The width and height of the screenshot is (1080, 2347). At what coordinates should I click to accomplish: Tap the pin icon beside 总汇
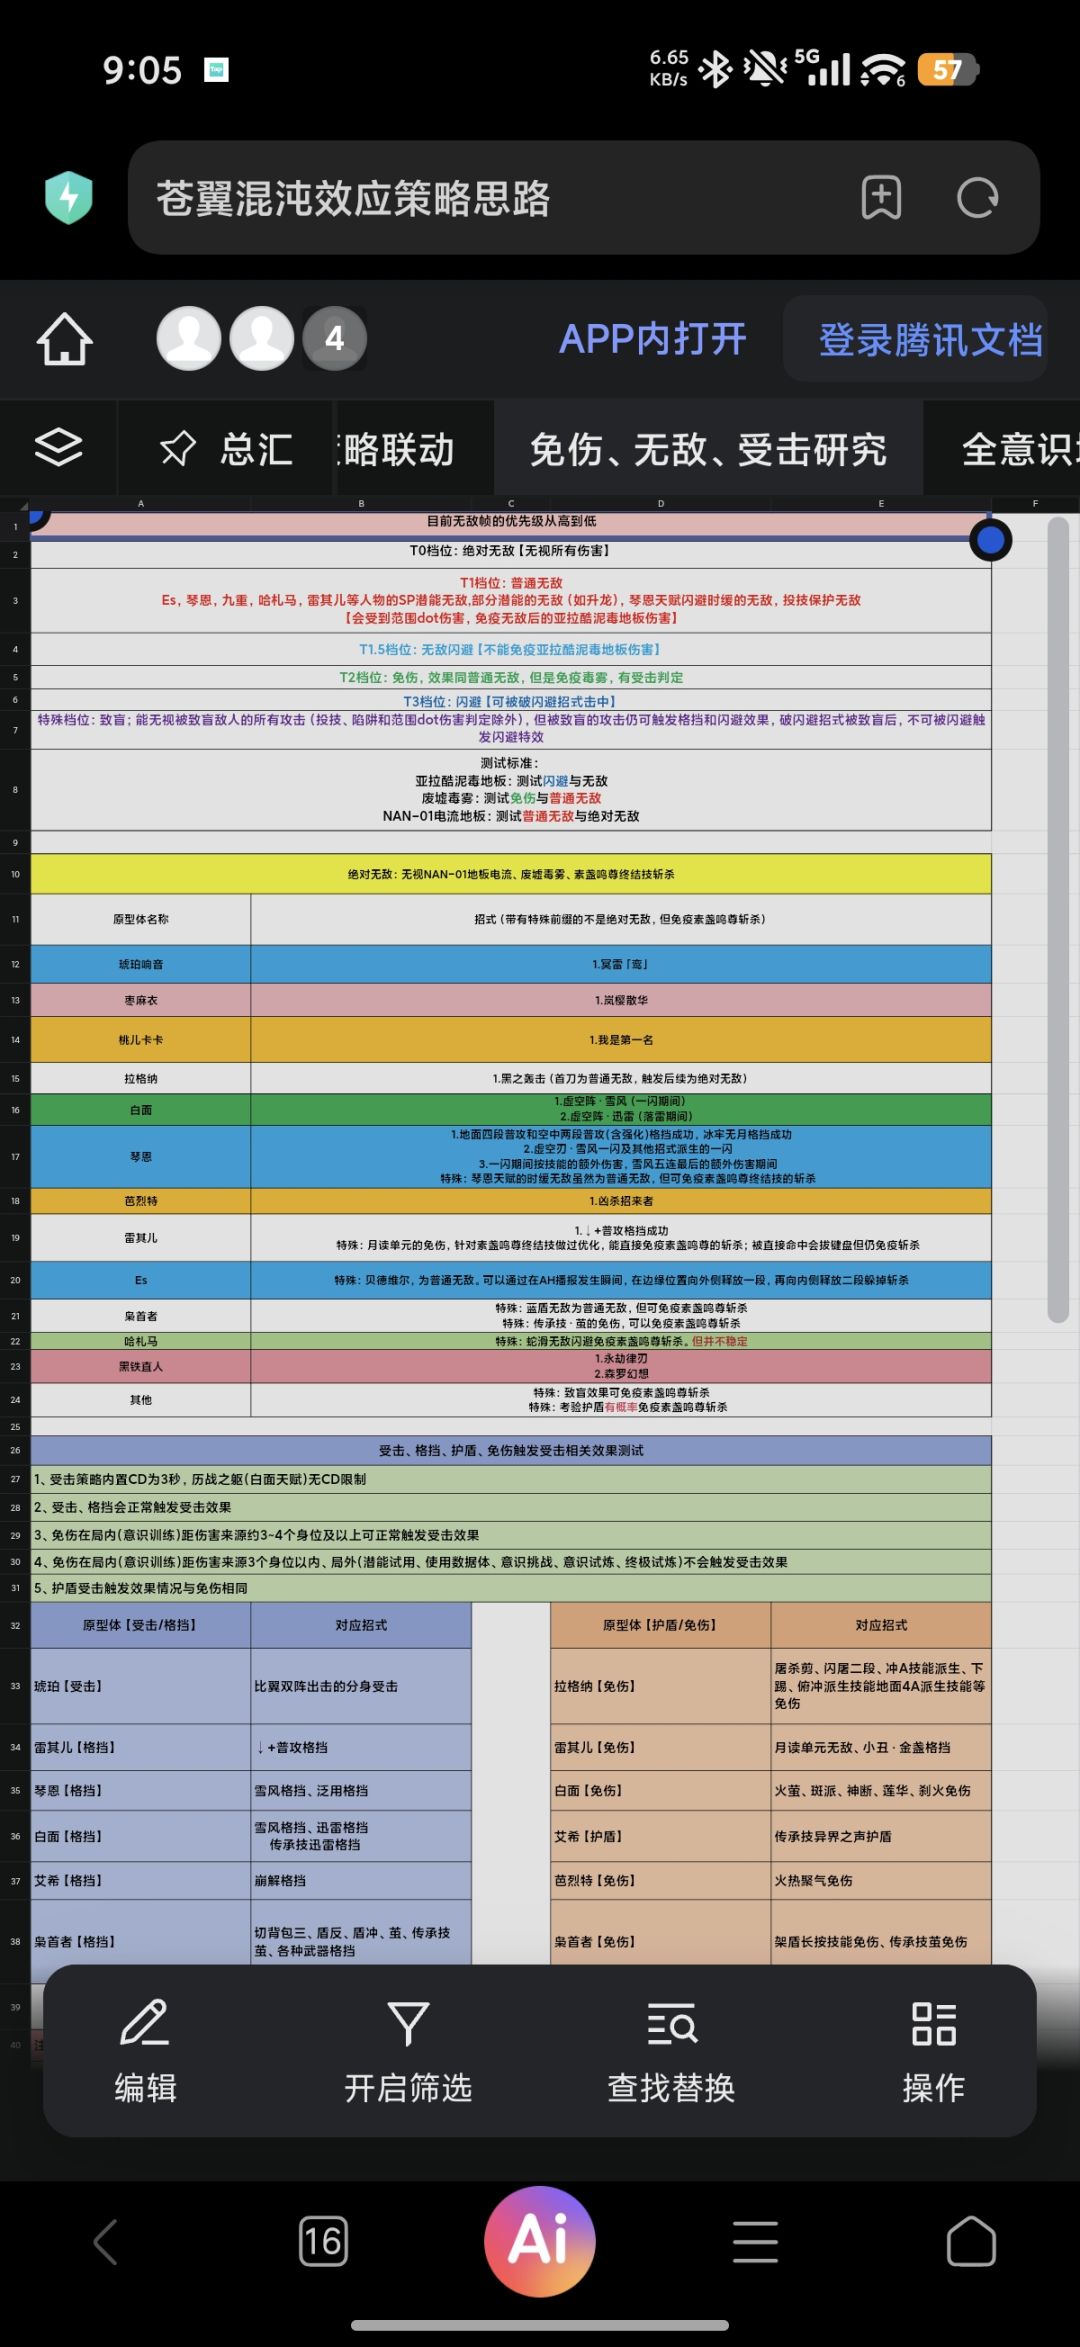(178, 448)
